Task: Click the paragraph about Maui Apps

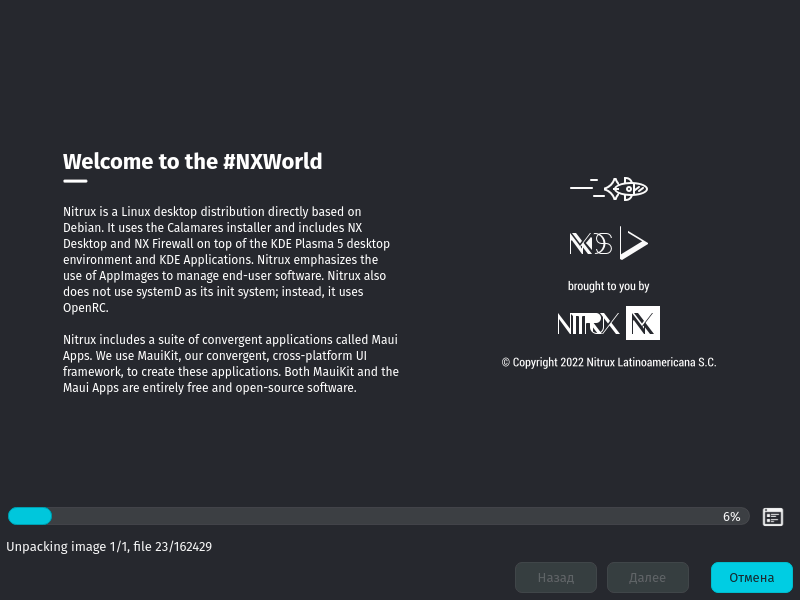Action: (x=231, y=363)
